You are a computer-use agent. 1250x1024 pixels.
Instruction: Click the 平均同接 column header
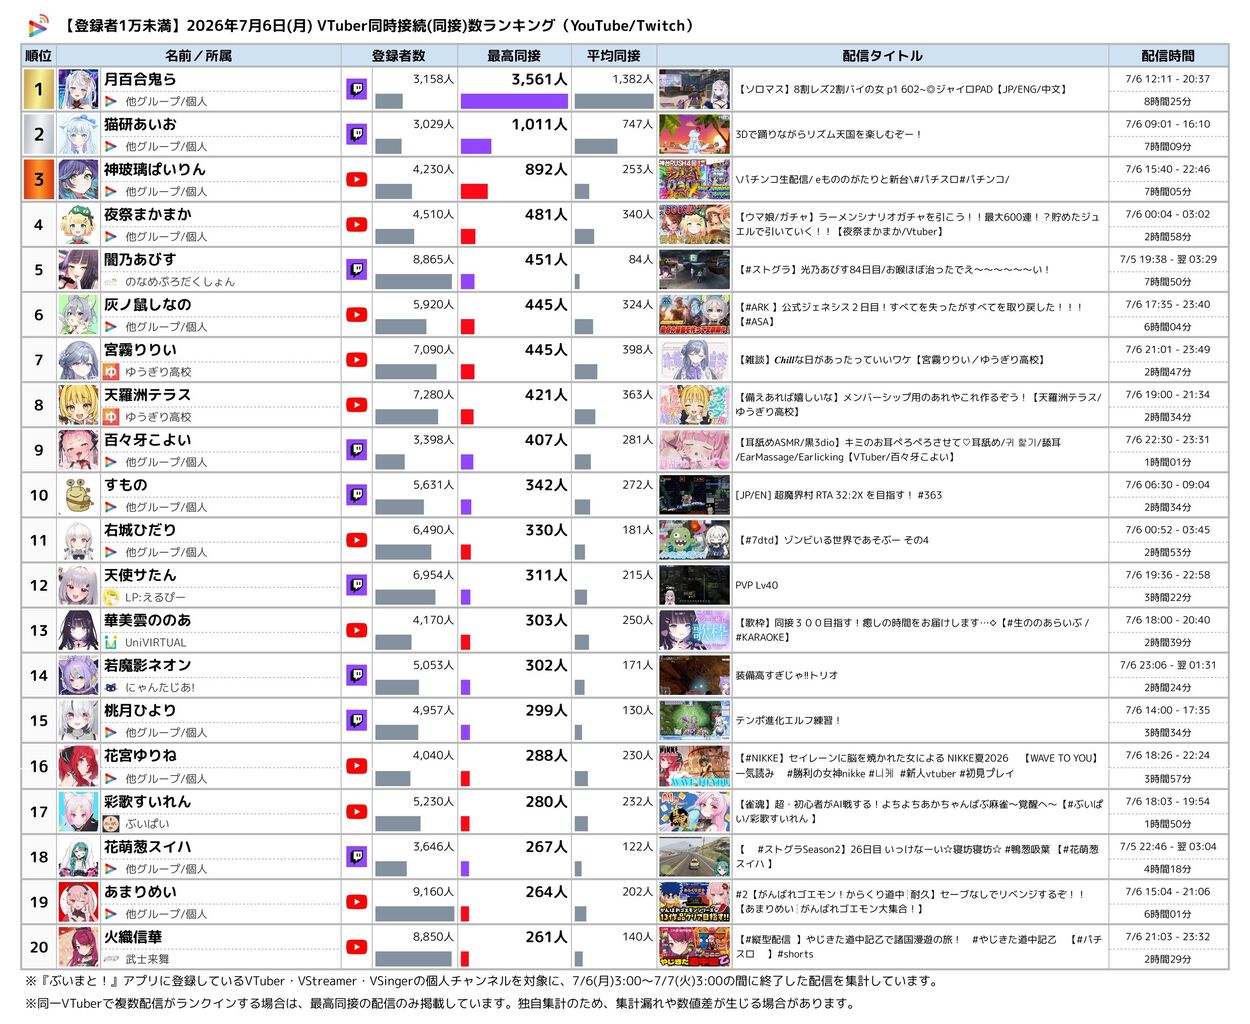(613, 56)
